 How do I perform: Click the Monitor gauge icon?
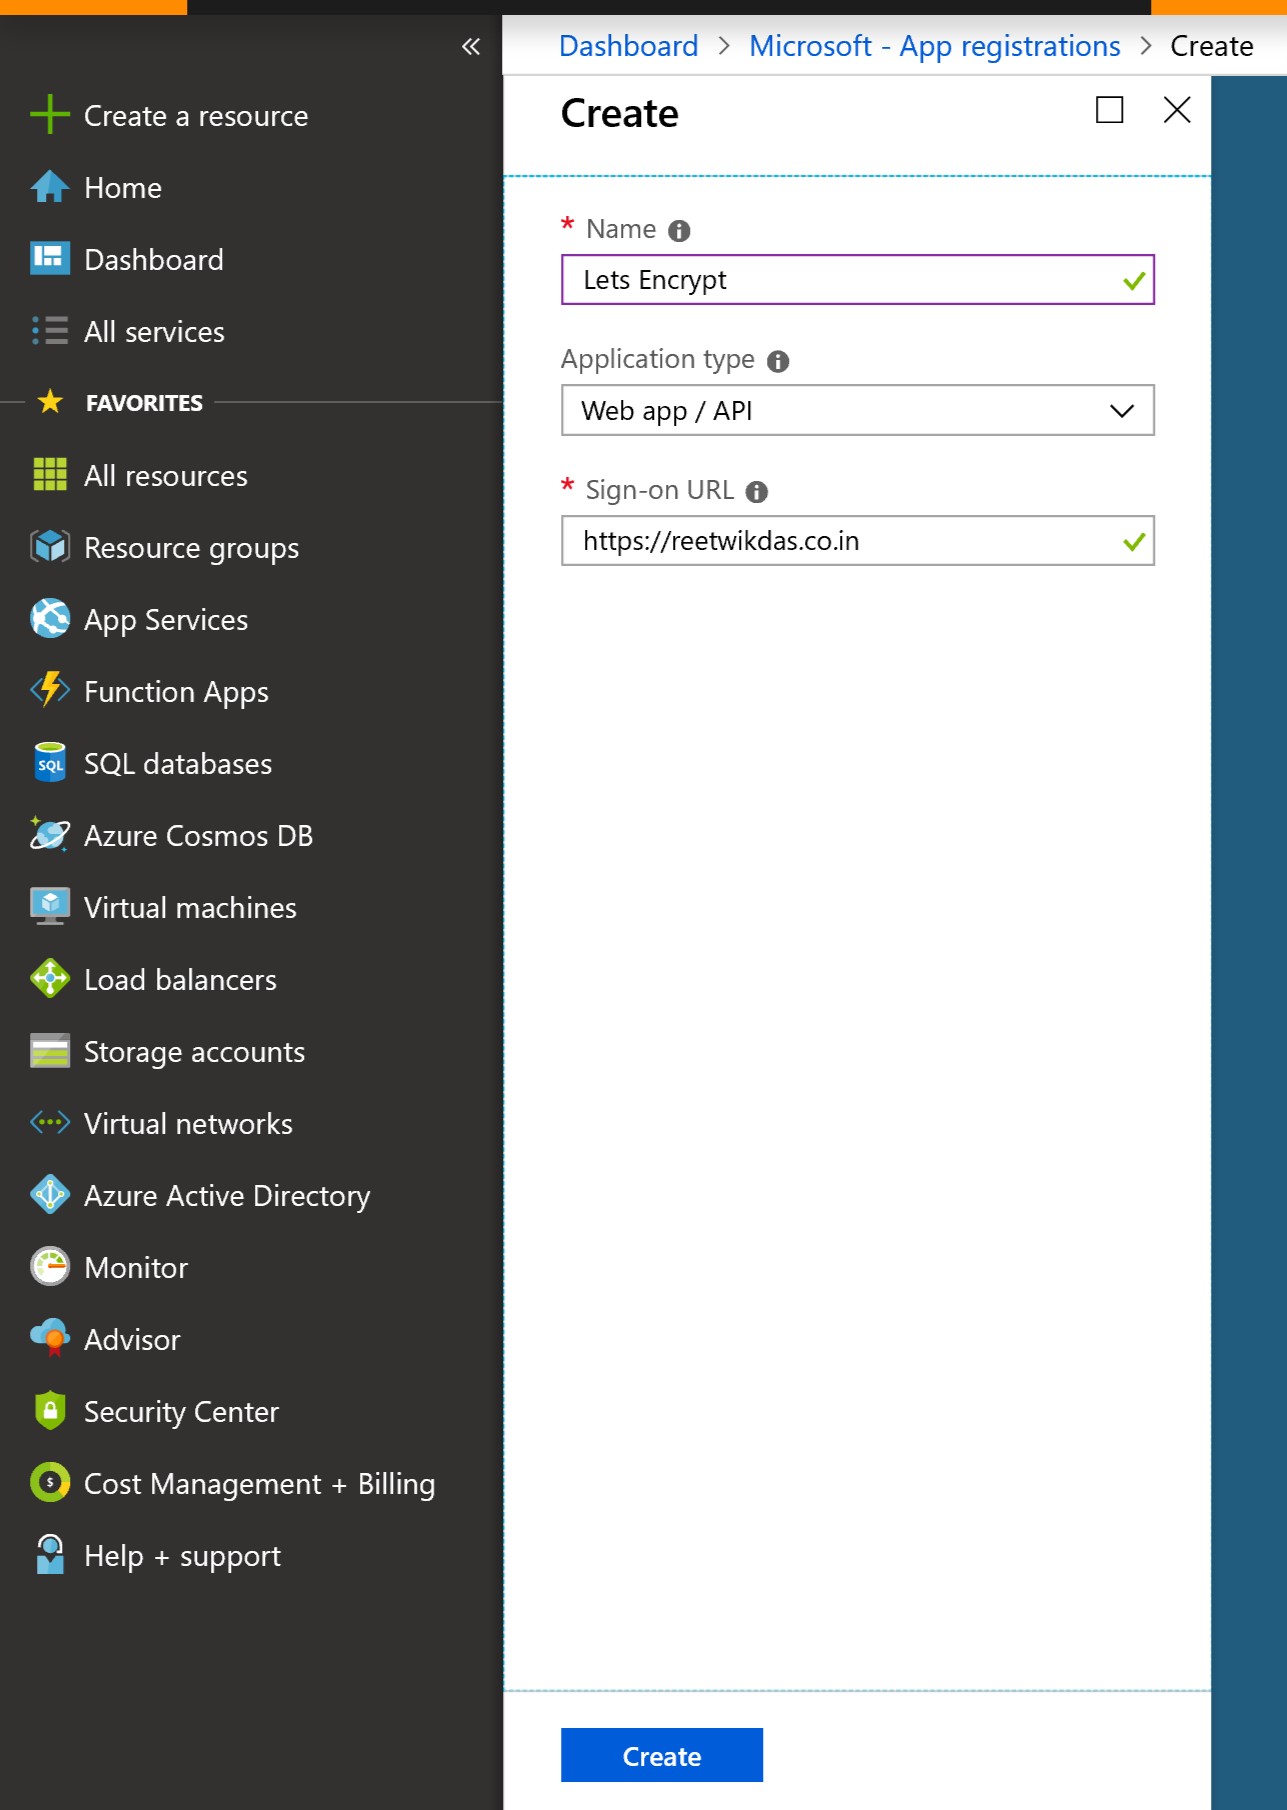[x=50, y=1267]
